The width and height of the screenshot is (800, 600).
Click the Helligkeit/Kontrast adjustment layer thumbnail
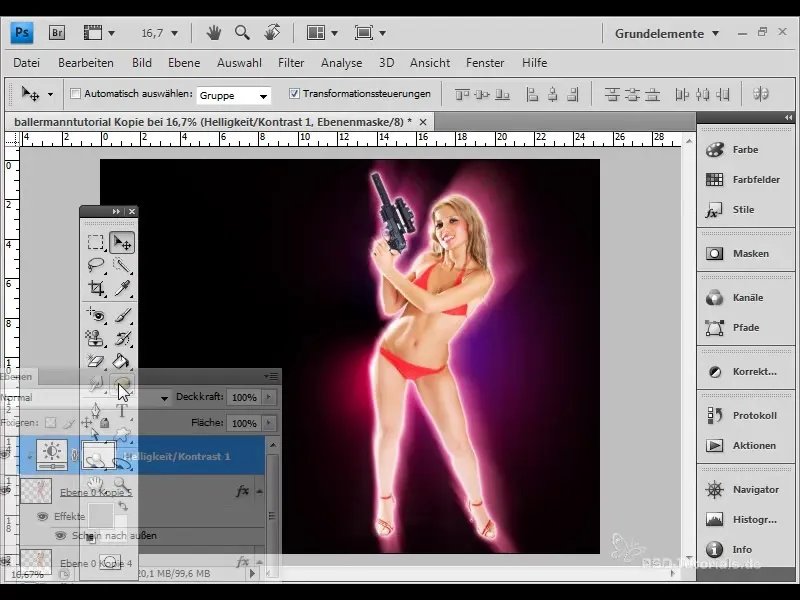click(x=52, y=454)
